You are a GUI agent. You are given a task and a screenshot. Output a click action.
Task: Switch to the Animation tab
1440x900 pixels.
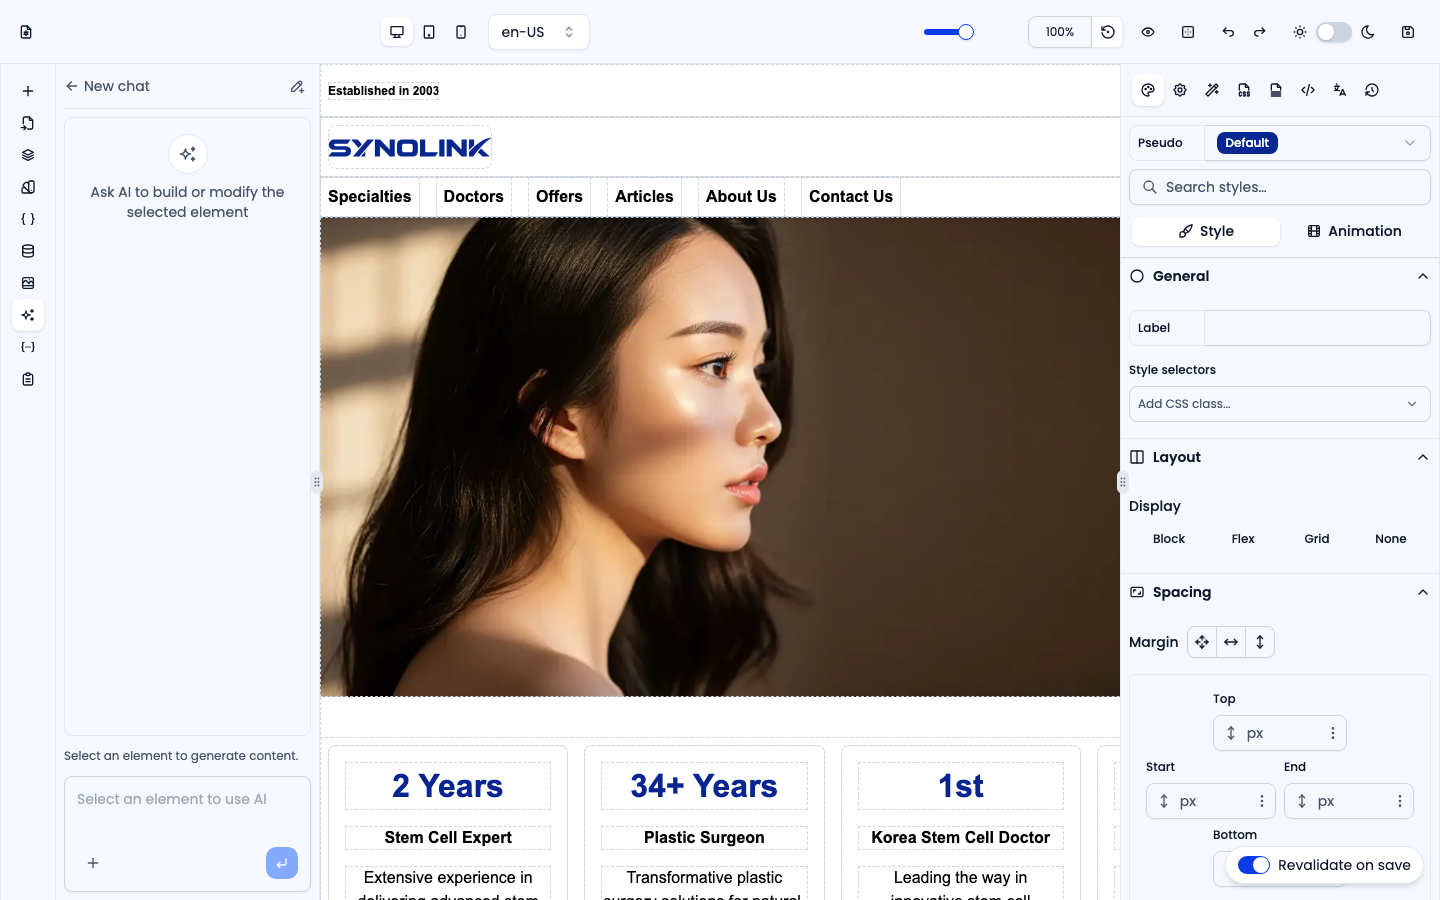click(1354, 231)
